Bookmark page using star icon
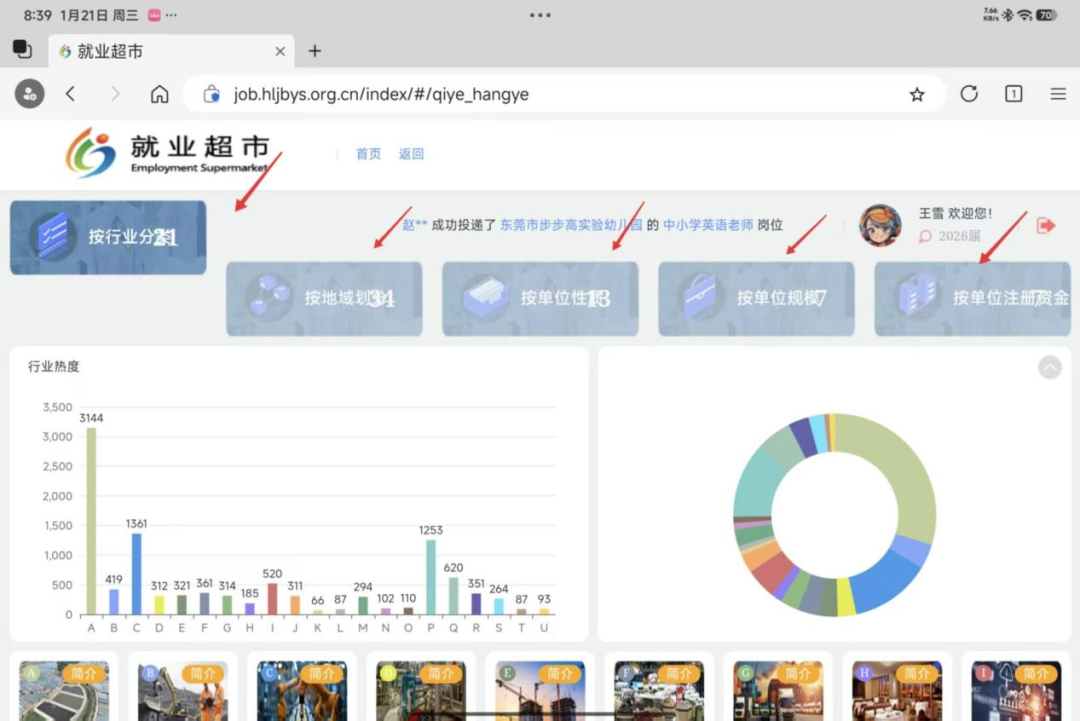The width and height of the screenshot is (1080, 721). tap(917, 94)
